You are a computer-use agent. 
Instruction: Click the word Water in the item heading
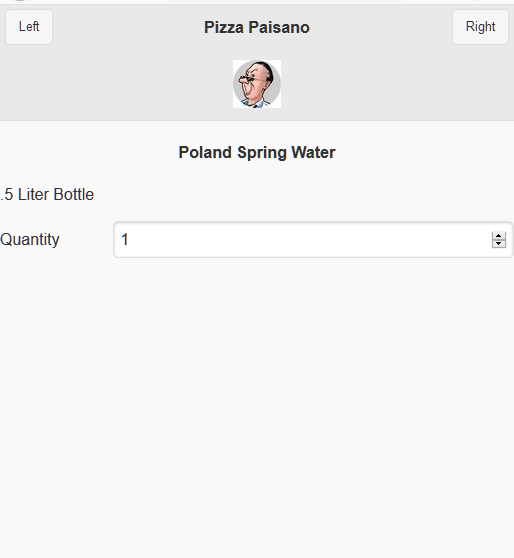click(x=314, y=152)
